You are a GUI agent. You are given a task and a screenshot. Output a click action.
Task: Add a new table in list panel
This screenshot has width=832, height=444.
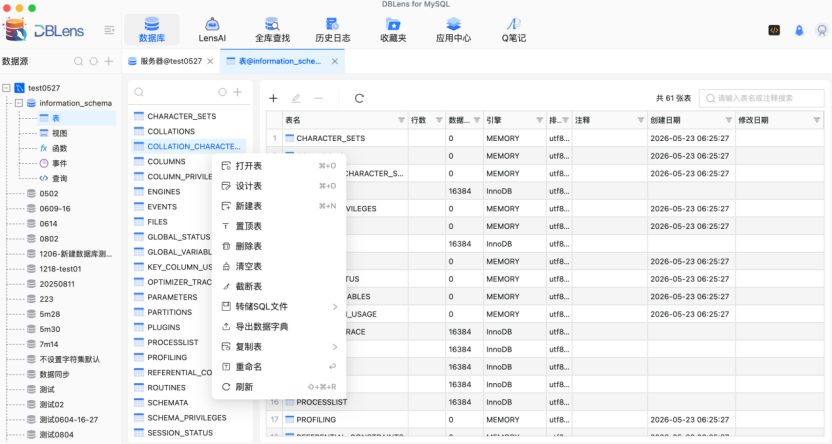[x=238, y=92]
